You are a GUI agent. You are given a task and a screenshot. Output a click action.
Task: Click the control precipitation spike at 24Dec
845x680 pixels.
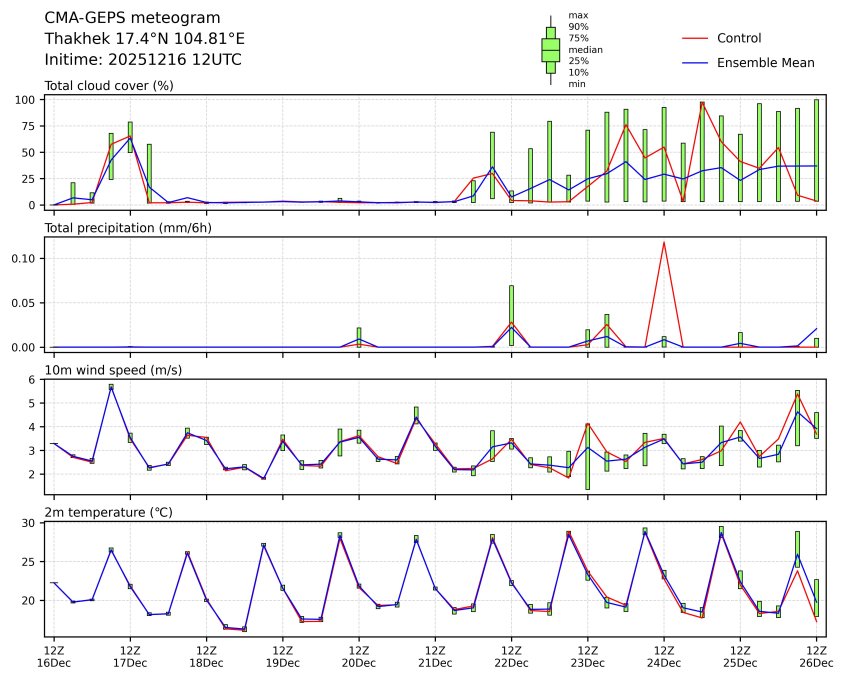(663, 242)
